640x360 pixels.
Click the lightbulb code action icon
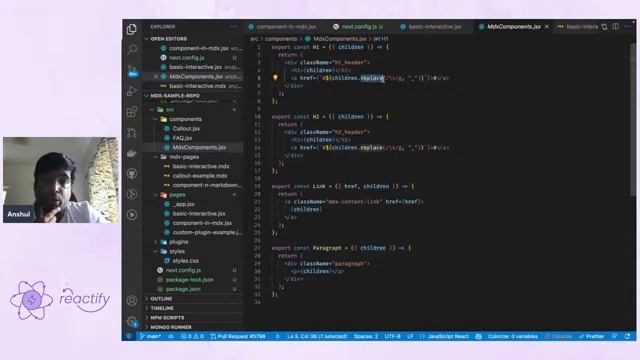pyautogui.click(x=275, y=78)
